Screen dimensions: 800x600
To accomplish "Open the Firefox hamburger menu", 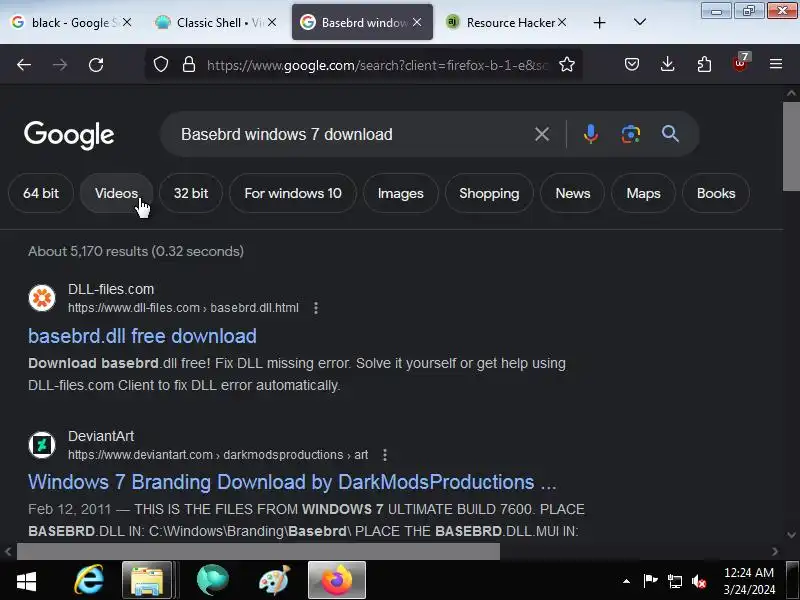I will click(776, 64).
